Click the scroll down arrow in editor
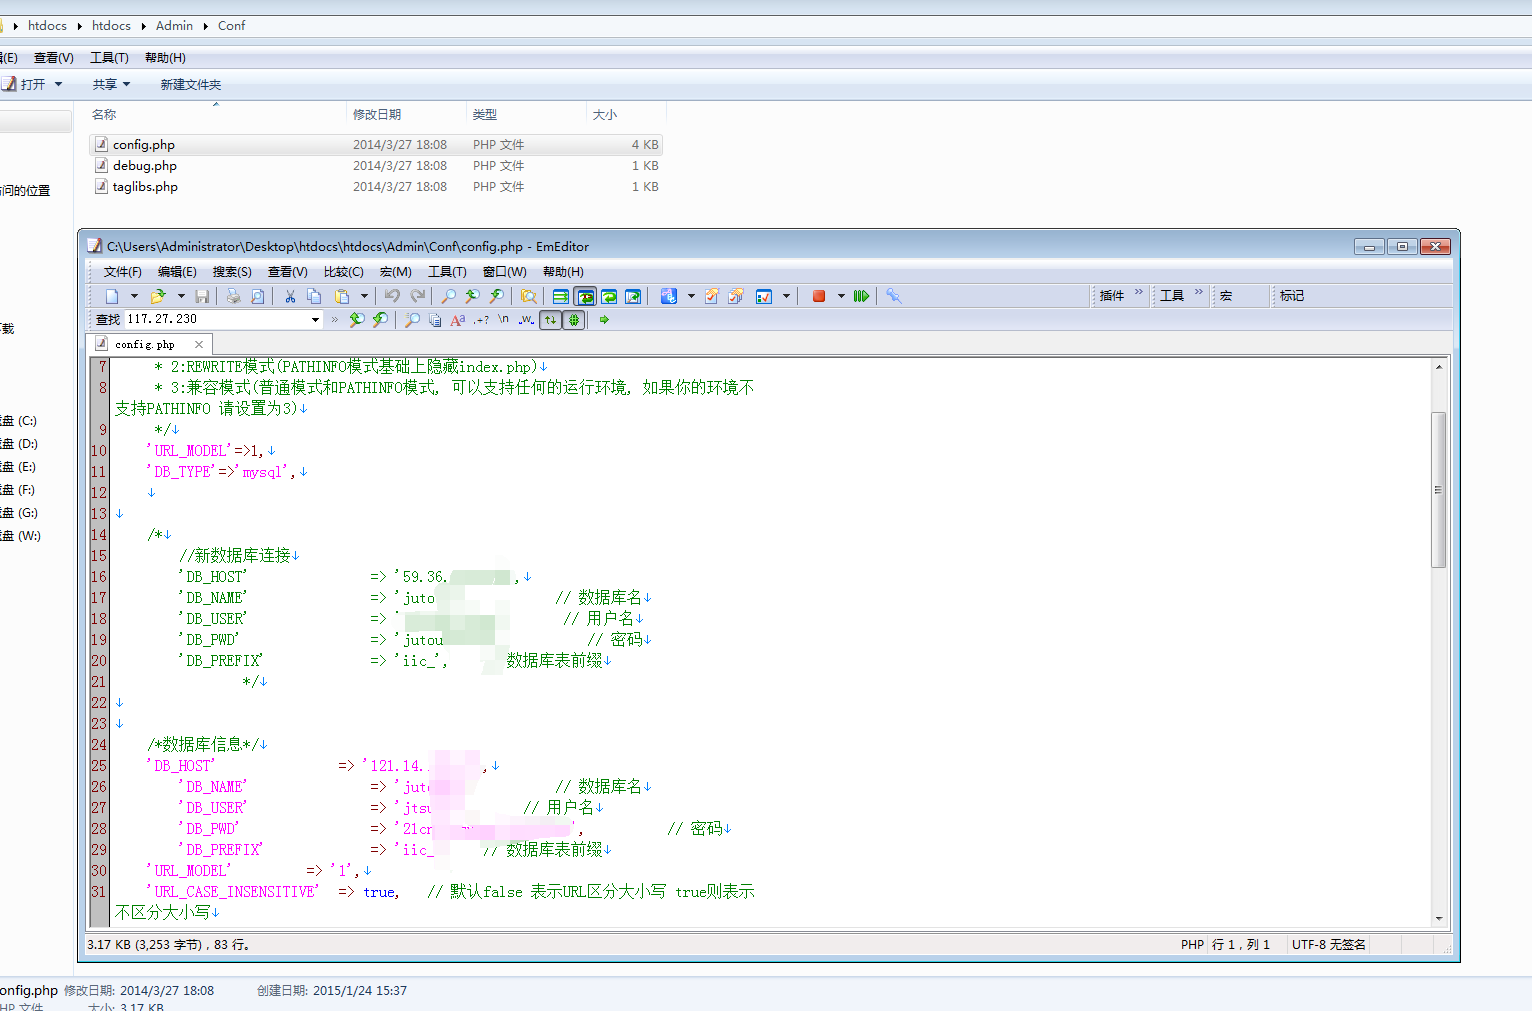Image resolution: width=1532 pixels, height=1011 pixels. point(1439,918)
